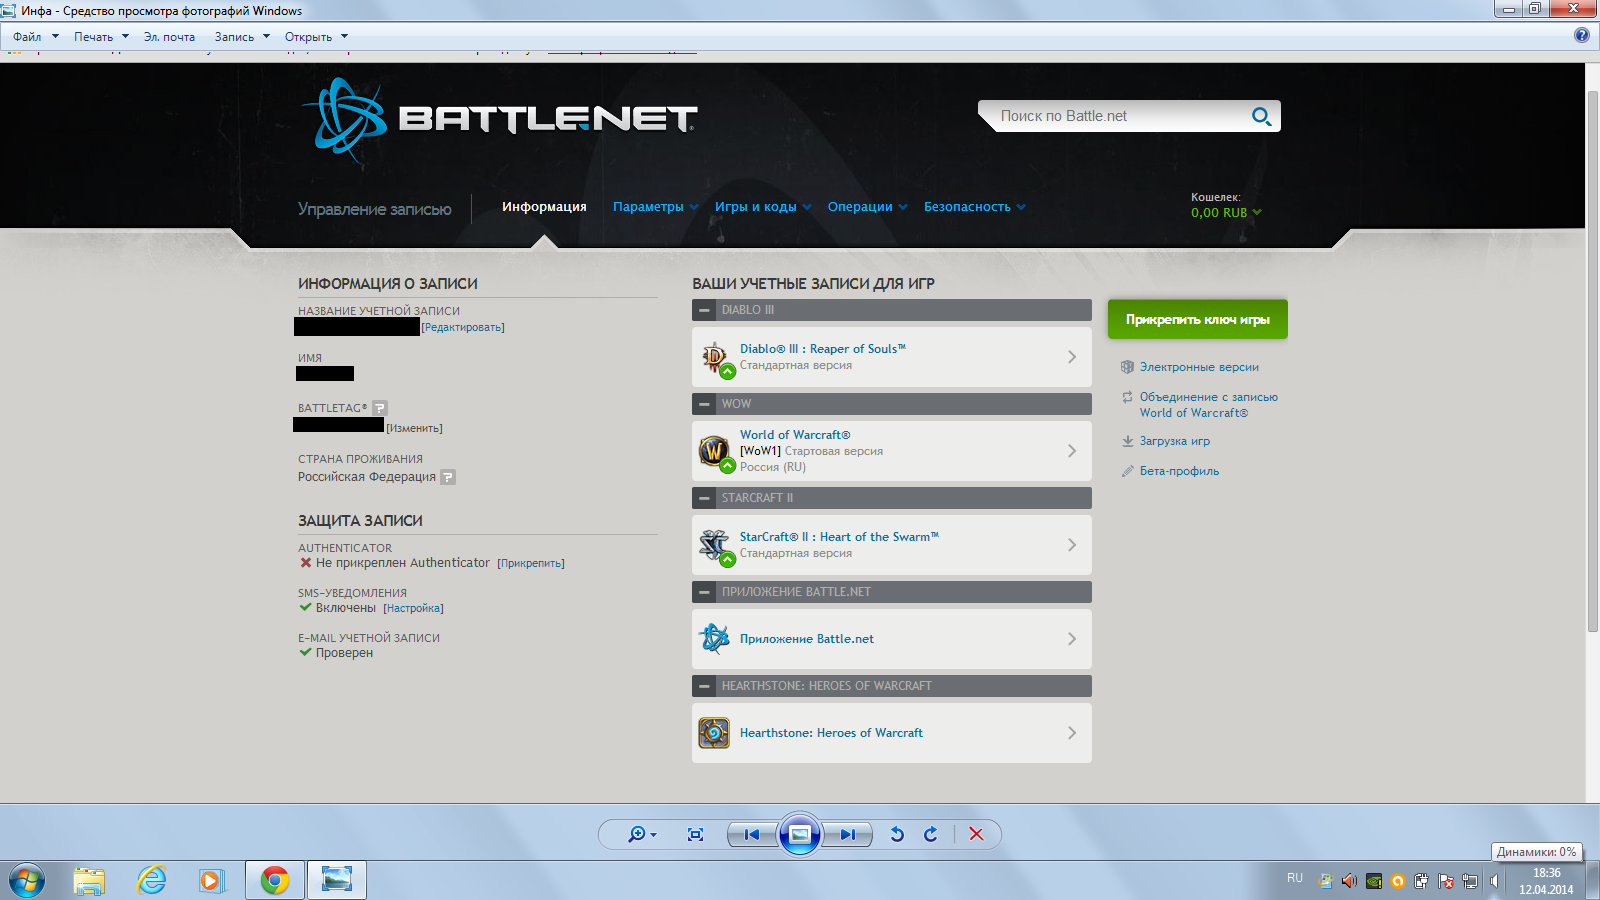Click [Прикрепить] next to Authenticator

click(531, 563)
